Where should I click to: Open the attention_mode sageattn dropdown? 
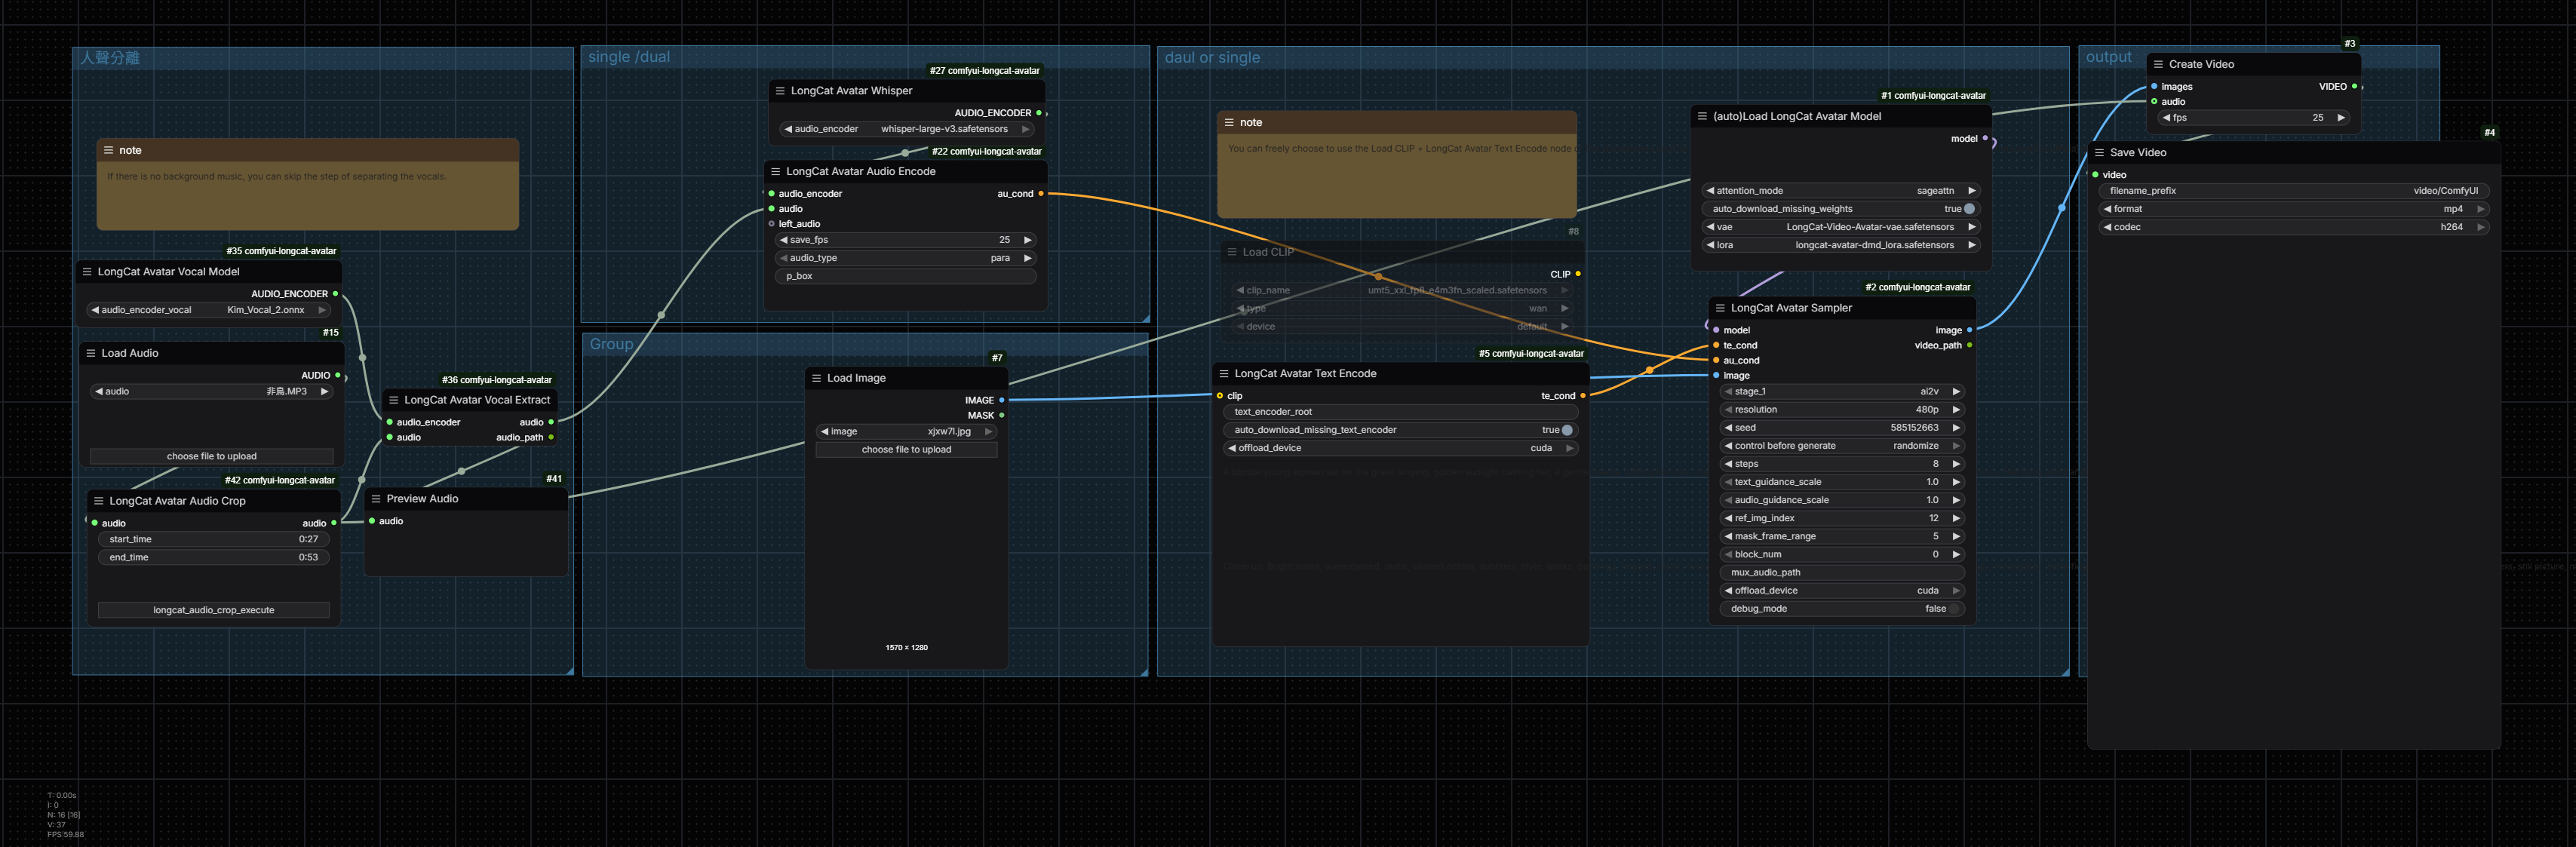(x=1840, y=191)
